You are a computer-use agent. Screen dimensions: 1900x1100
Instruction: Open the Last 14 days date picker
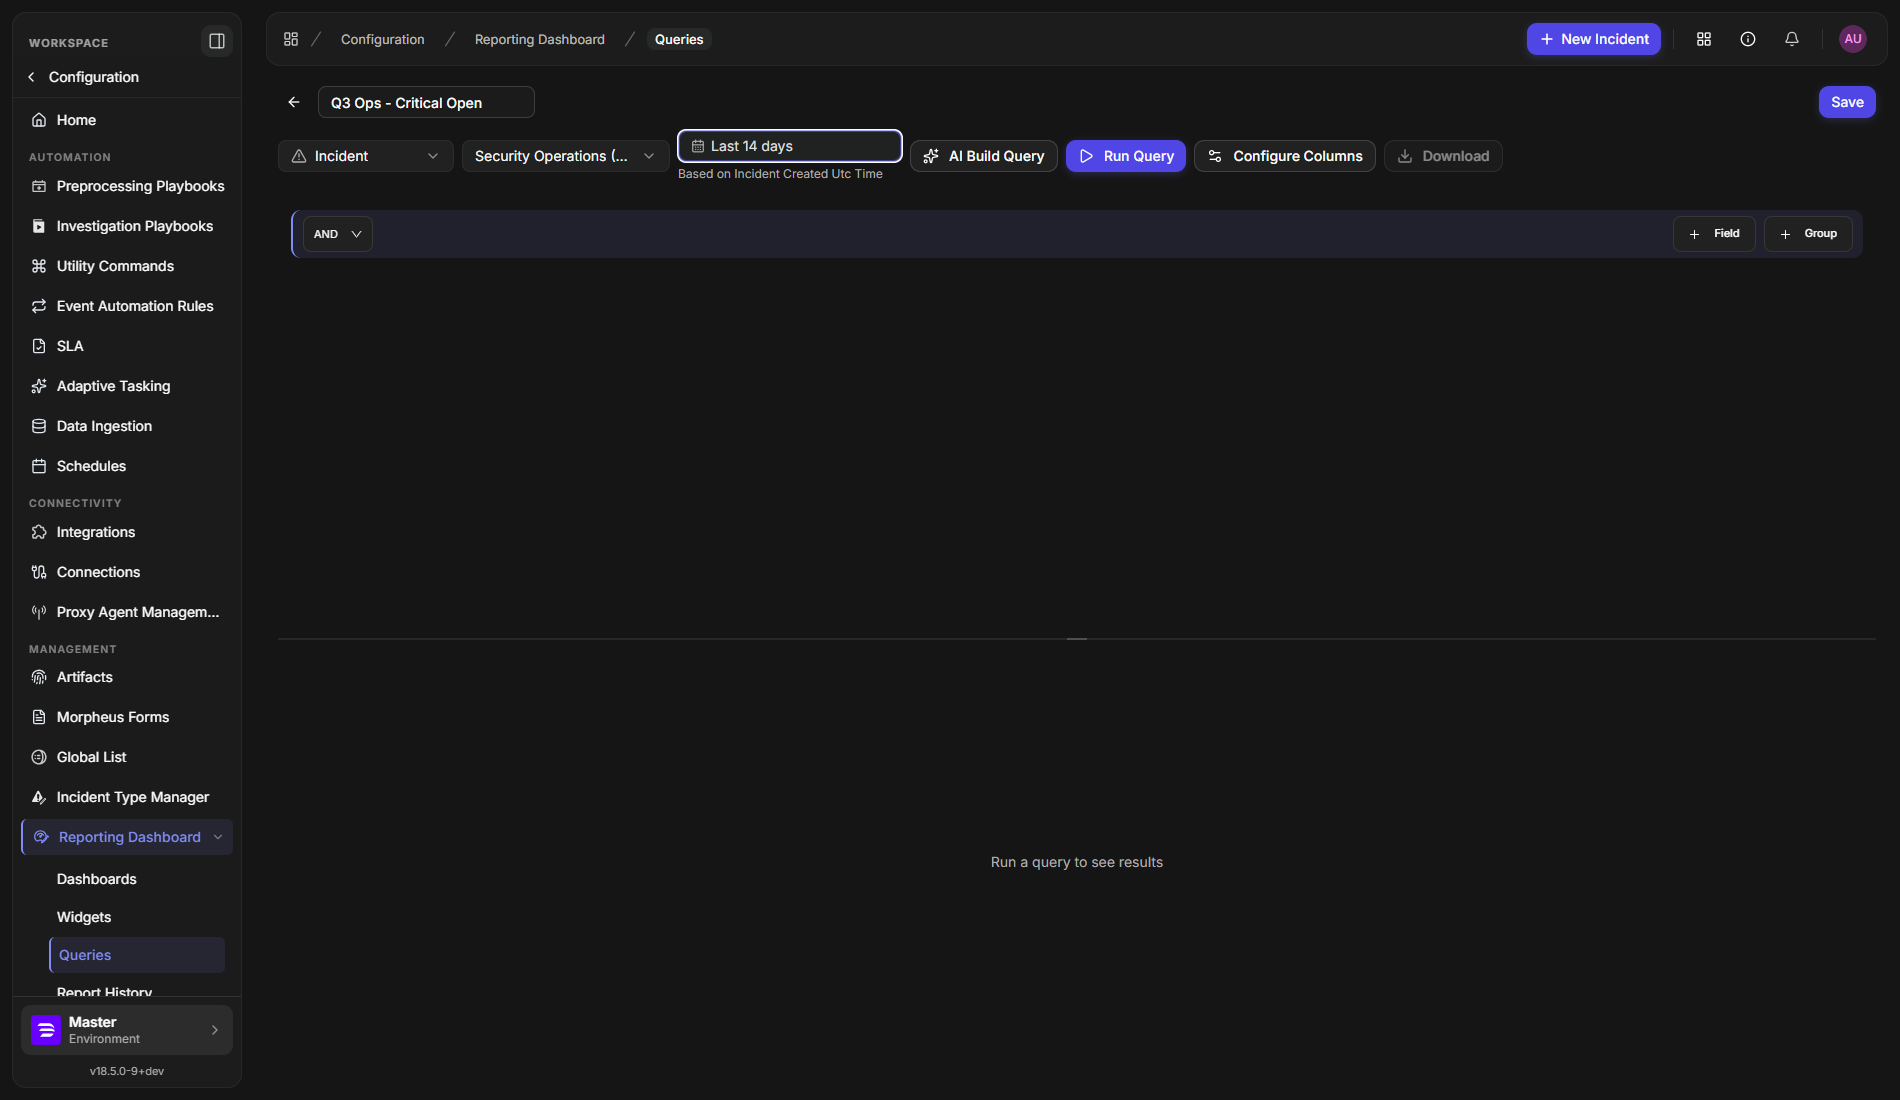pos(790,146)
